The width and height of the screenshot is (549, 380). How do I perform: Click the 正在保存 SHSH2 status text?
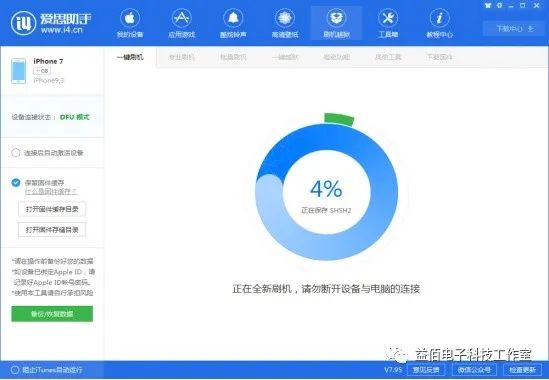pyautogui.click(x=326, y=210)
